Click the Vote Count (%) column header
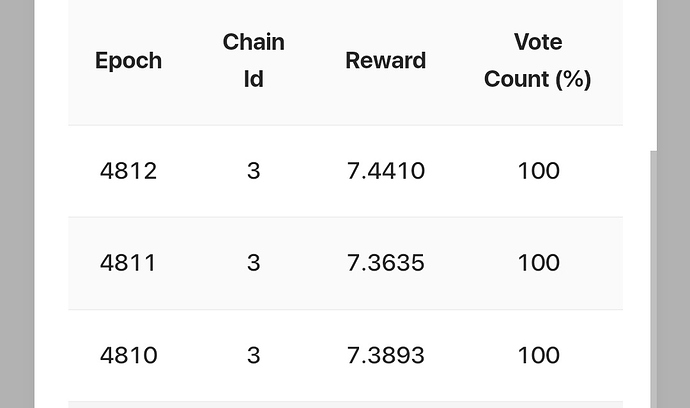Image resolution: width=690 pixels, height=408 pixels. 538,61
